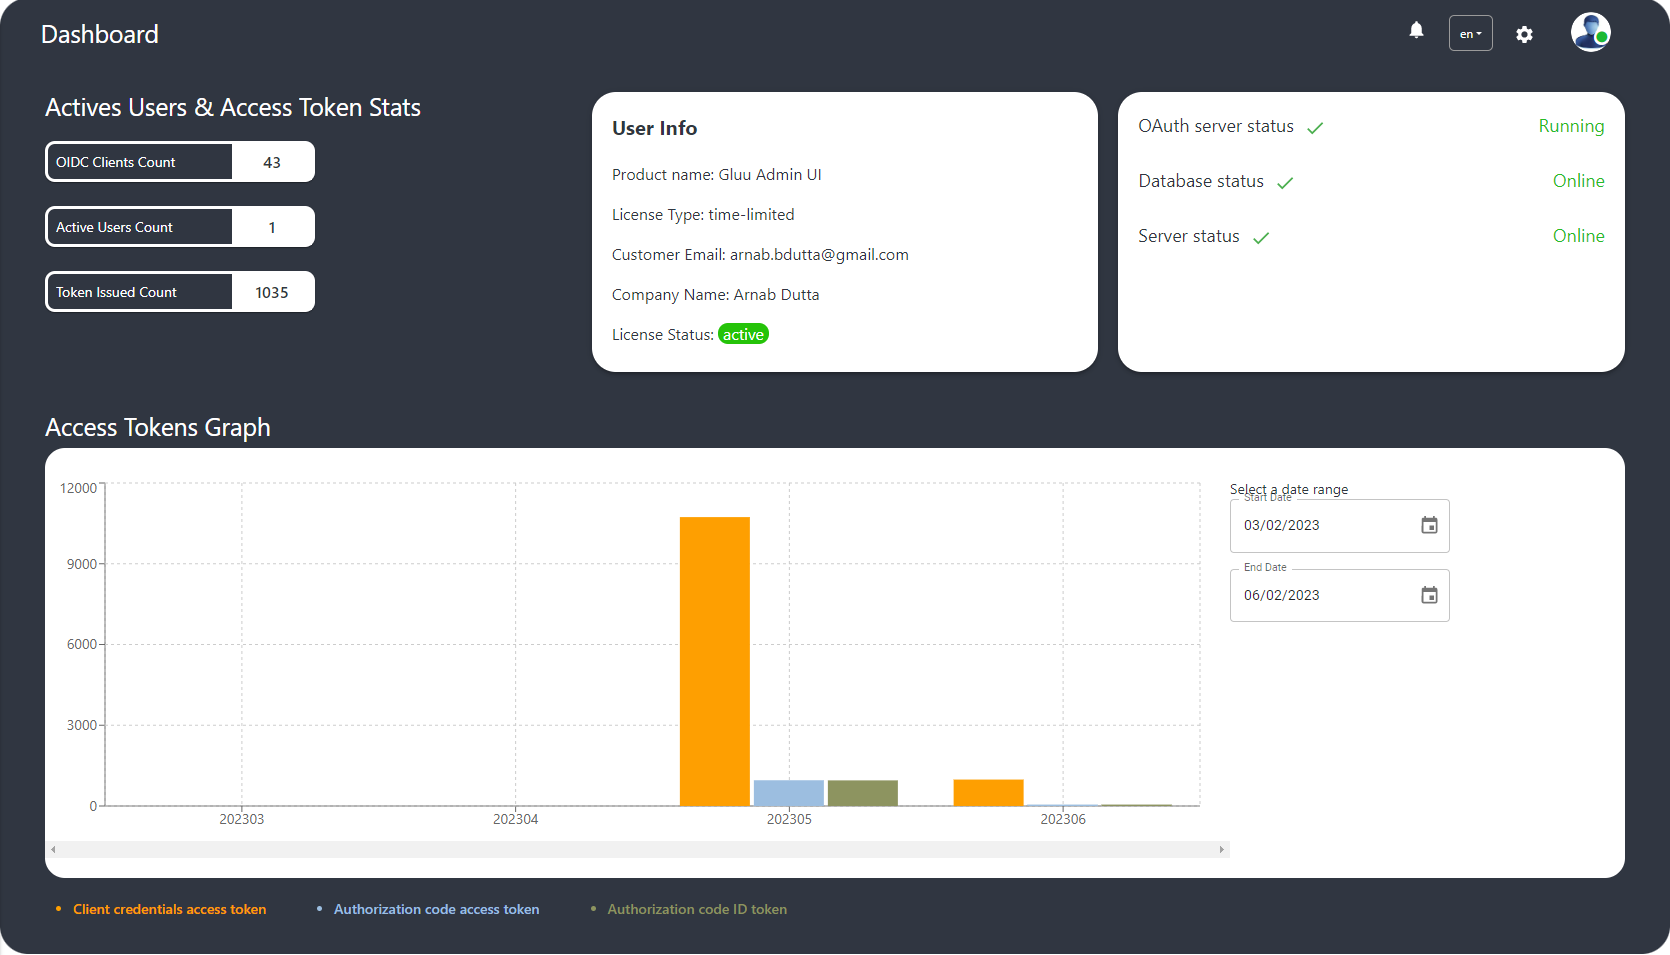Viewport: 1670px width, 955px height.
Task: Click the chart scrollbar right arrow
Action: pos(1221,849)
